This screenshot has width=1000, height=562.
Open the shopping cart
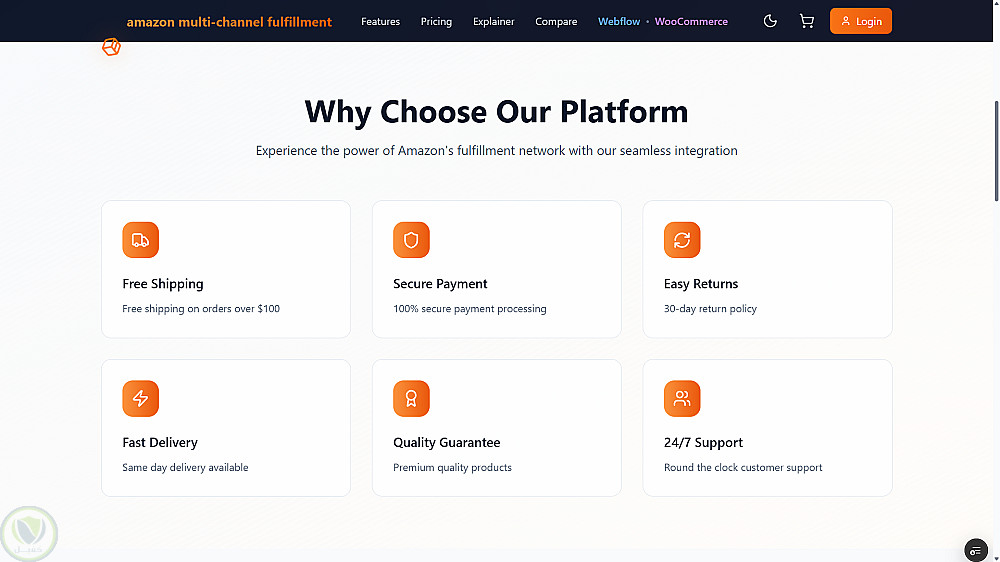(806, 21)
